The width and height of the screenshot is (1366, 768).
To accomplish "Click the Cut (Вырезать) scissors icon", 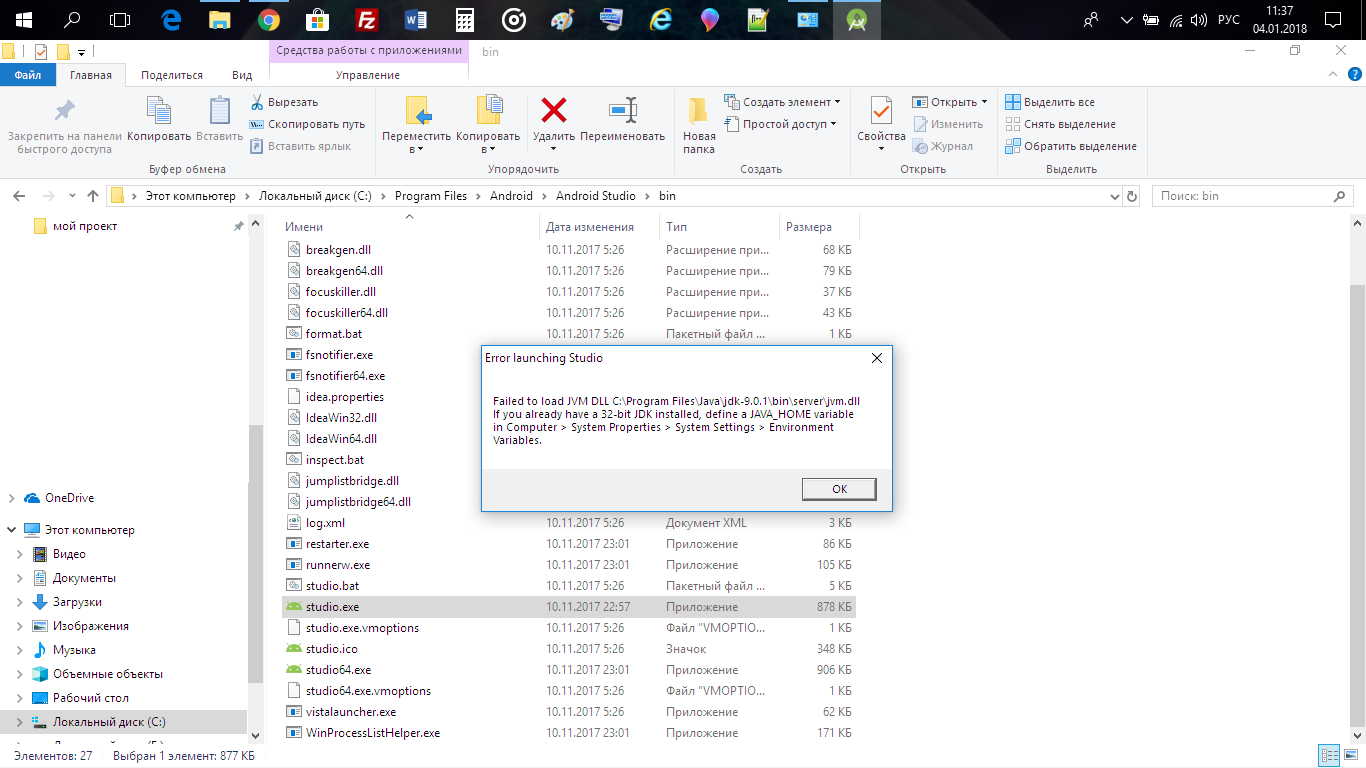I will pos(257,102).
